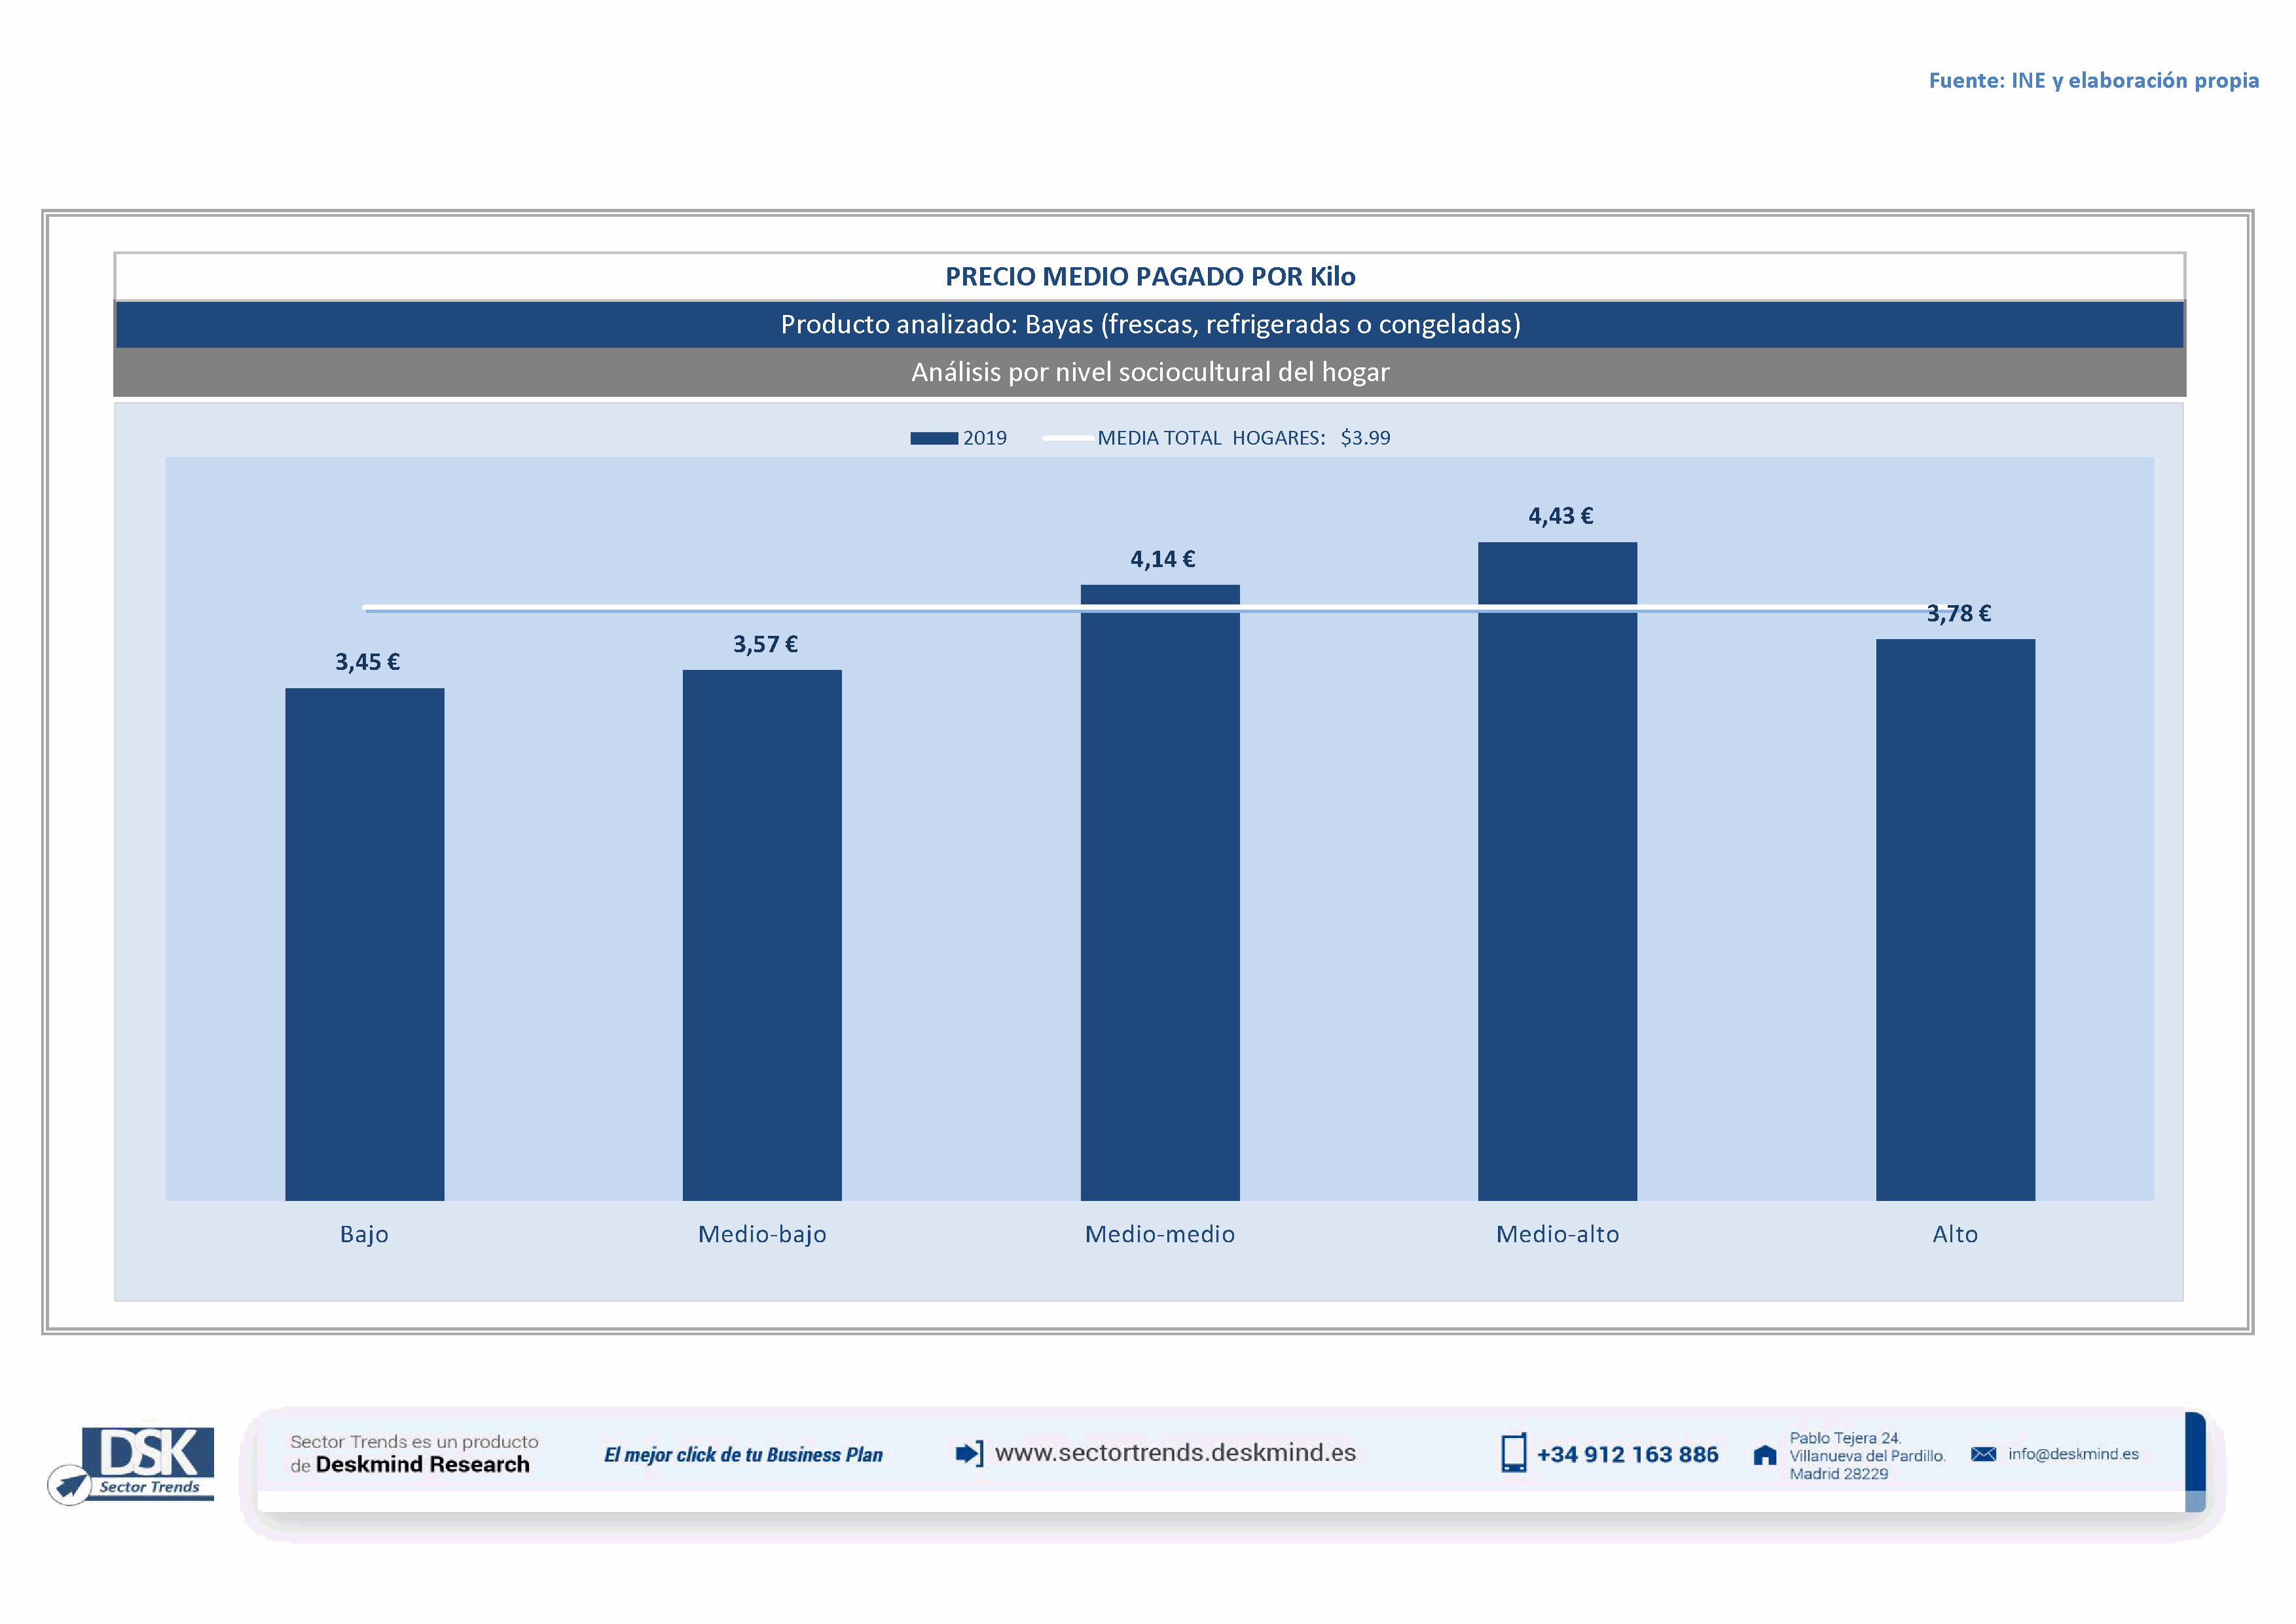
Task: Click the Fuente: INE source text
Action: pos(2093,80)
